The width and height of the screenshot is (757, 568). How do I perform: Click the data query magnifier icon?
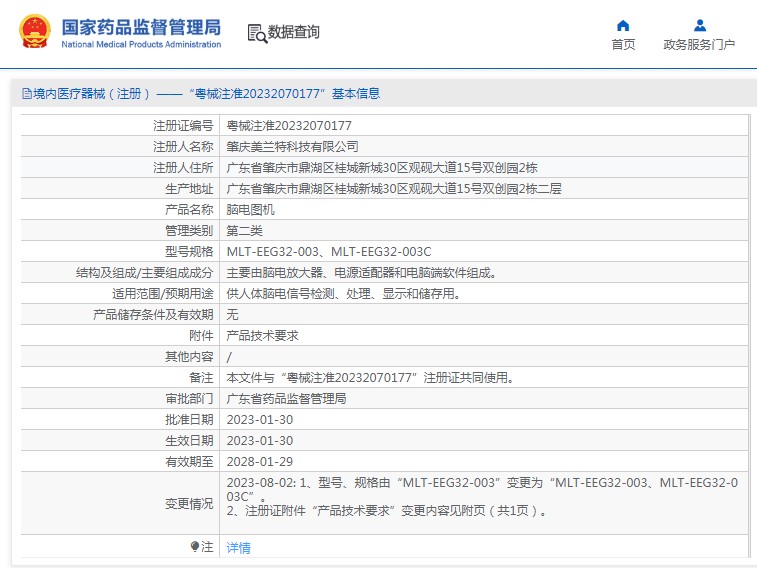point(257,34)
